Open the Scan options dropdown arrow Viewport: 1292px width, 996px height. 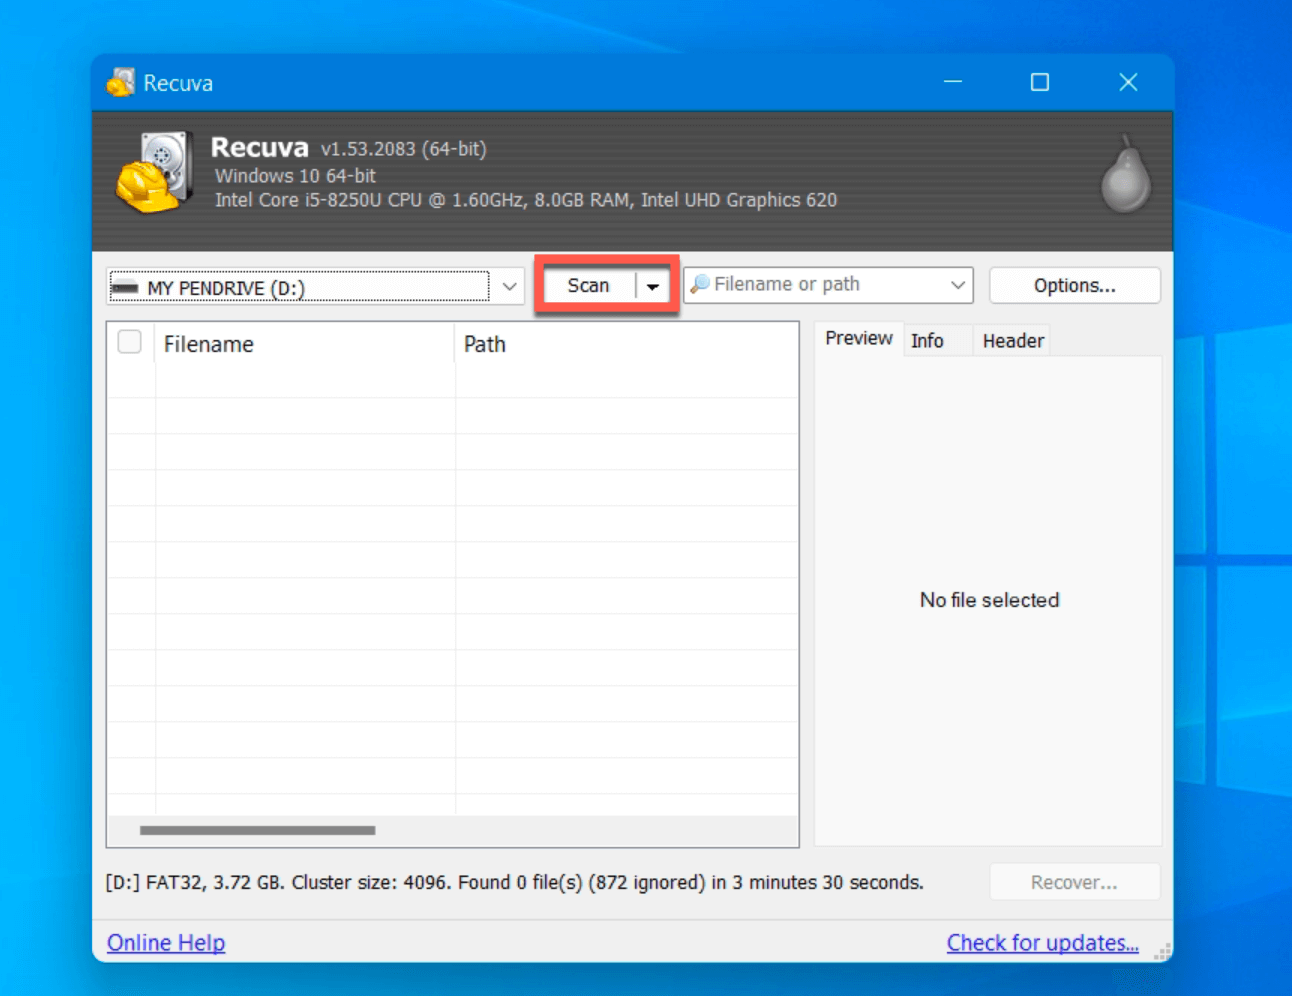[653, 286]
